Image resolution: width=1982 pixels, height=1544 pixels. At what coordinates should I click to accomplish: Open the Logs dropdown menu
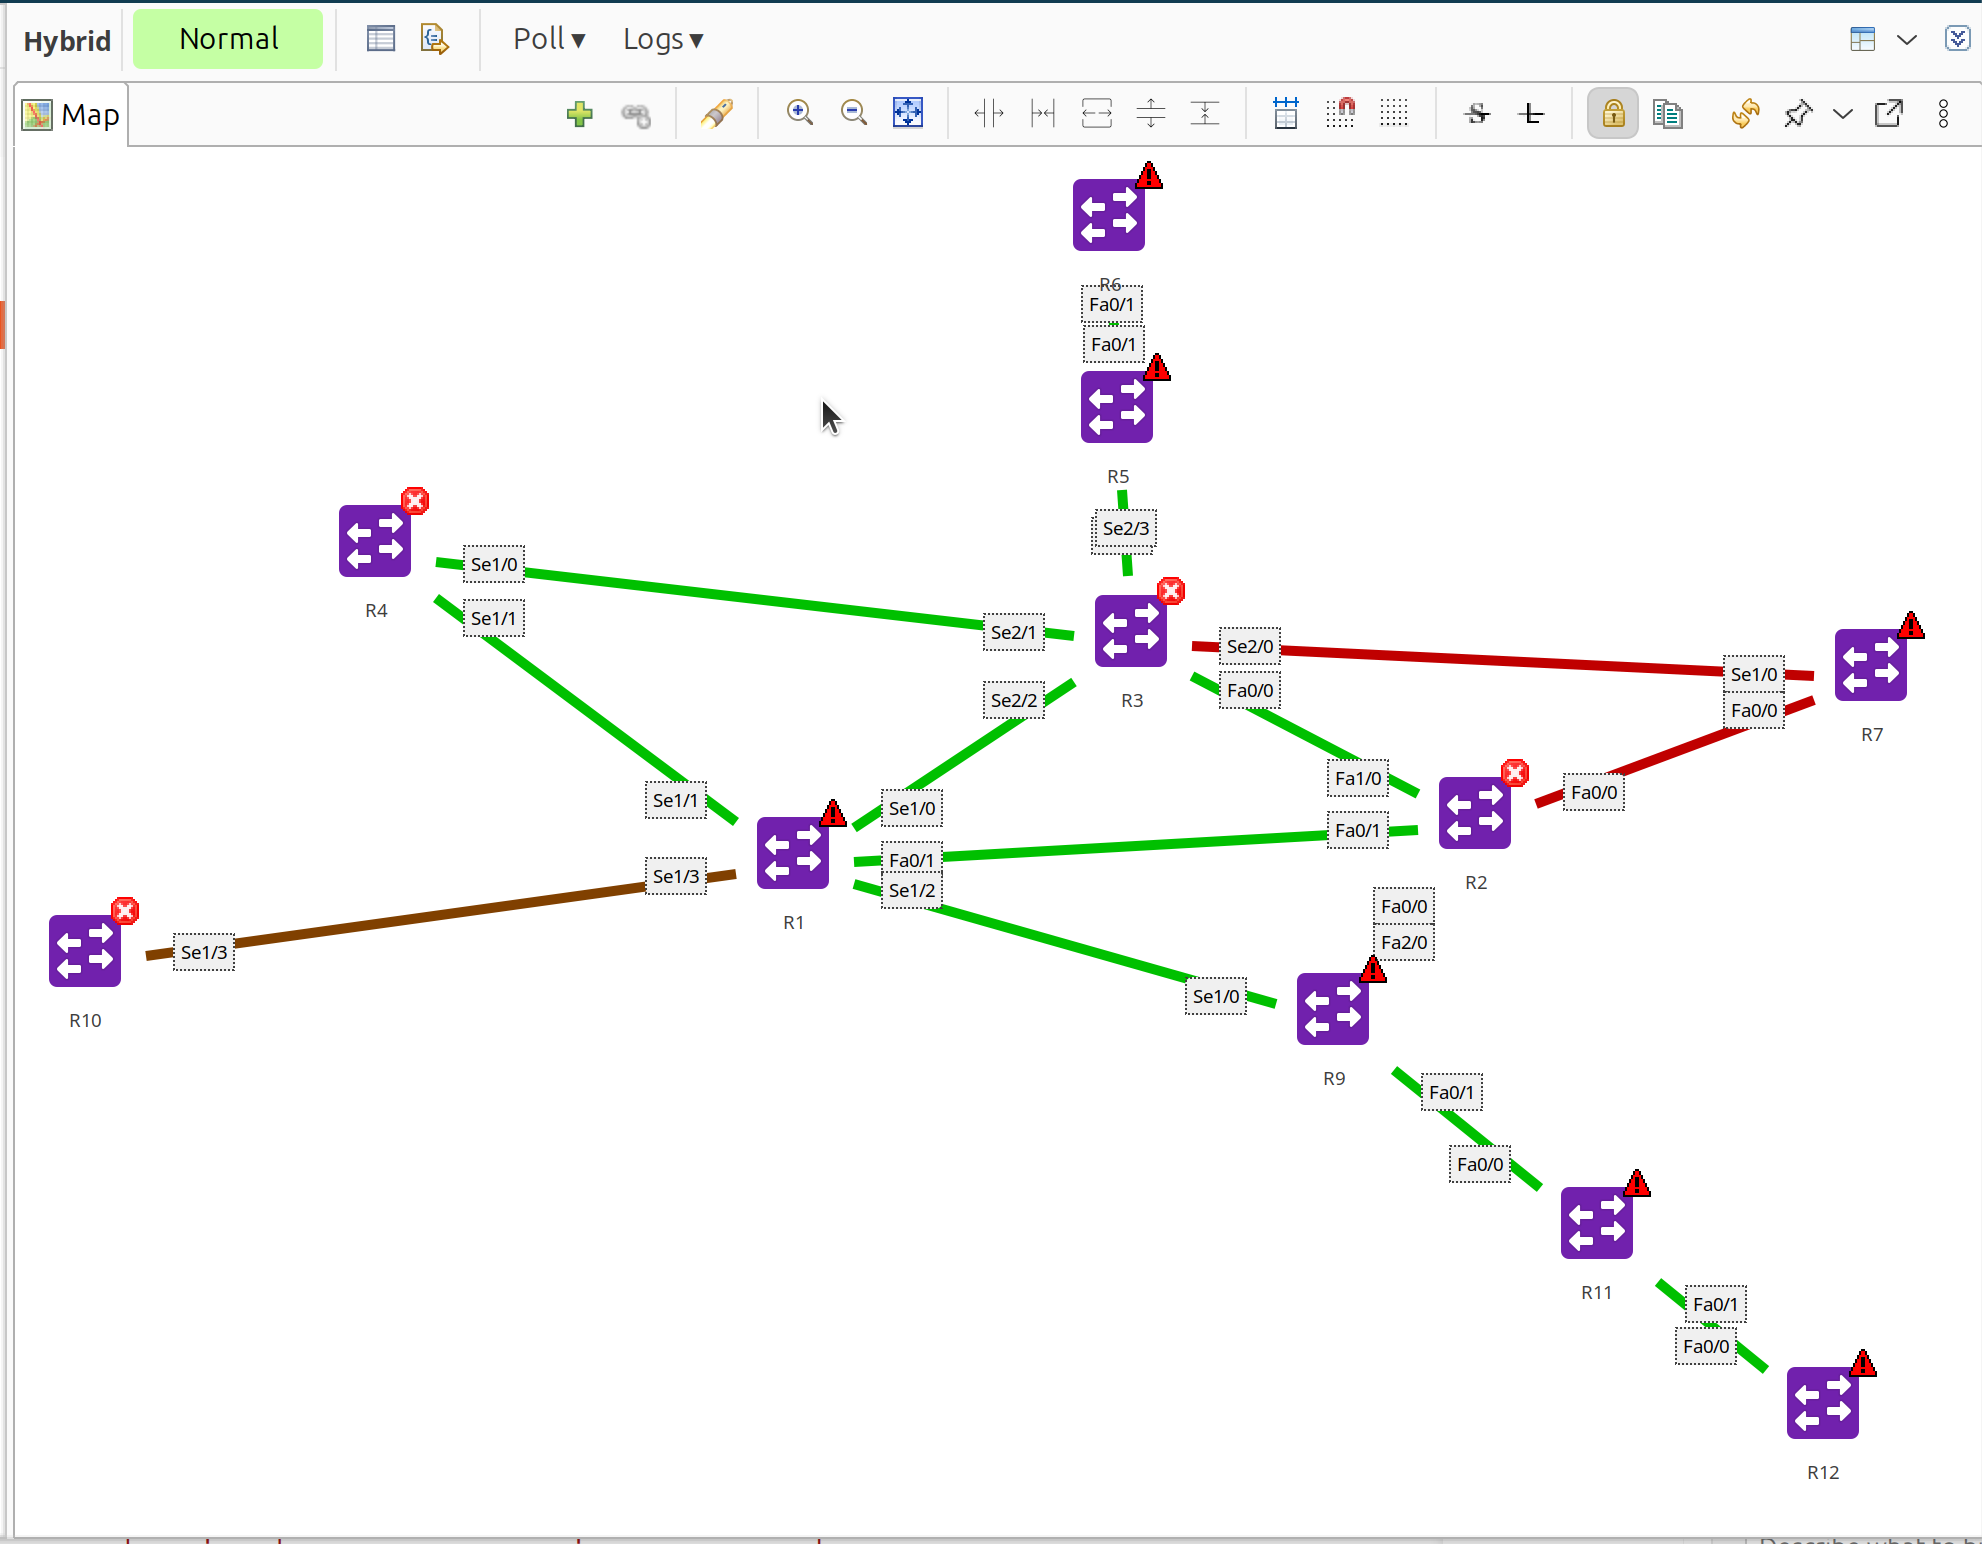click(662, 39)
